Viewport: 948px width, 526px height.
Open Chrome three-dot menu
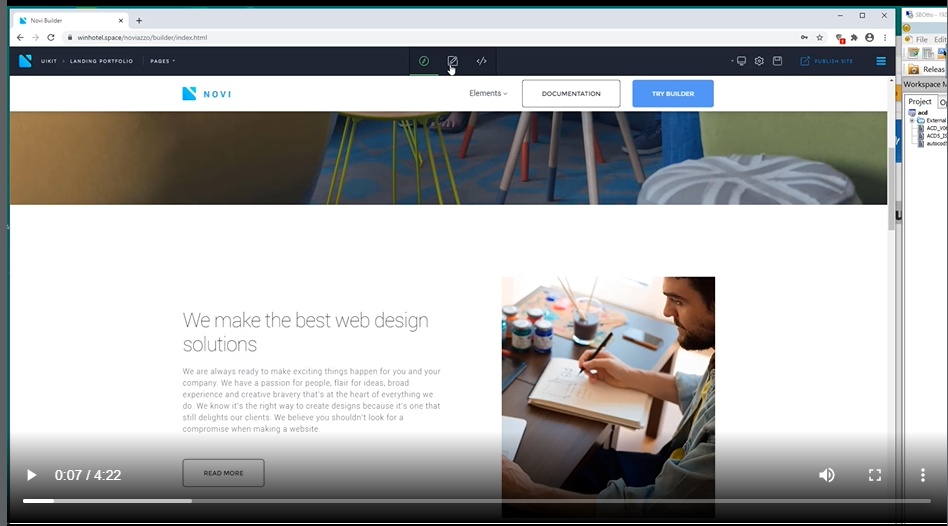[885, 37]
